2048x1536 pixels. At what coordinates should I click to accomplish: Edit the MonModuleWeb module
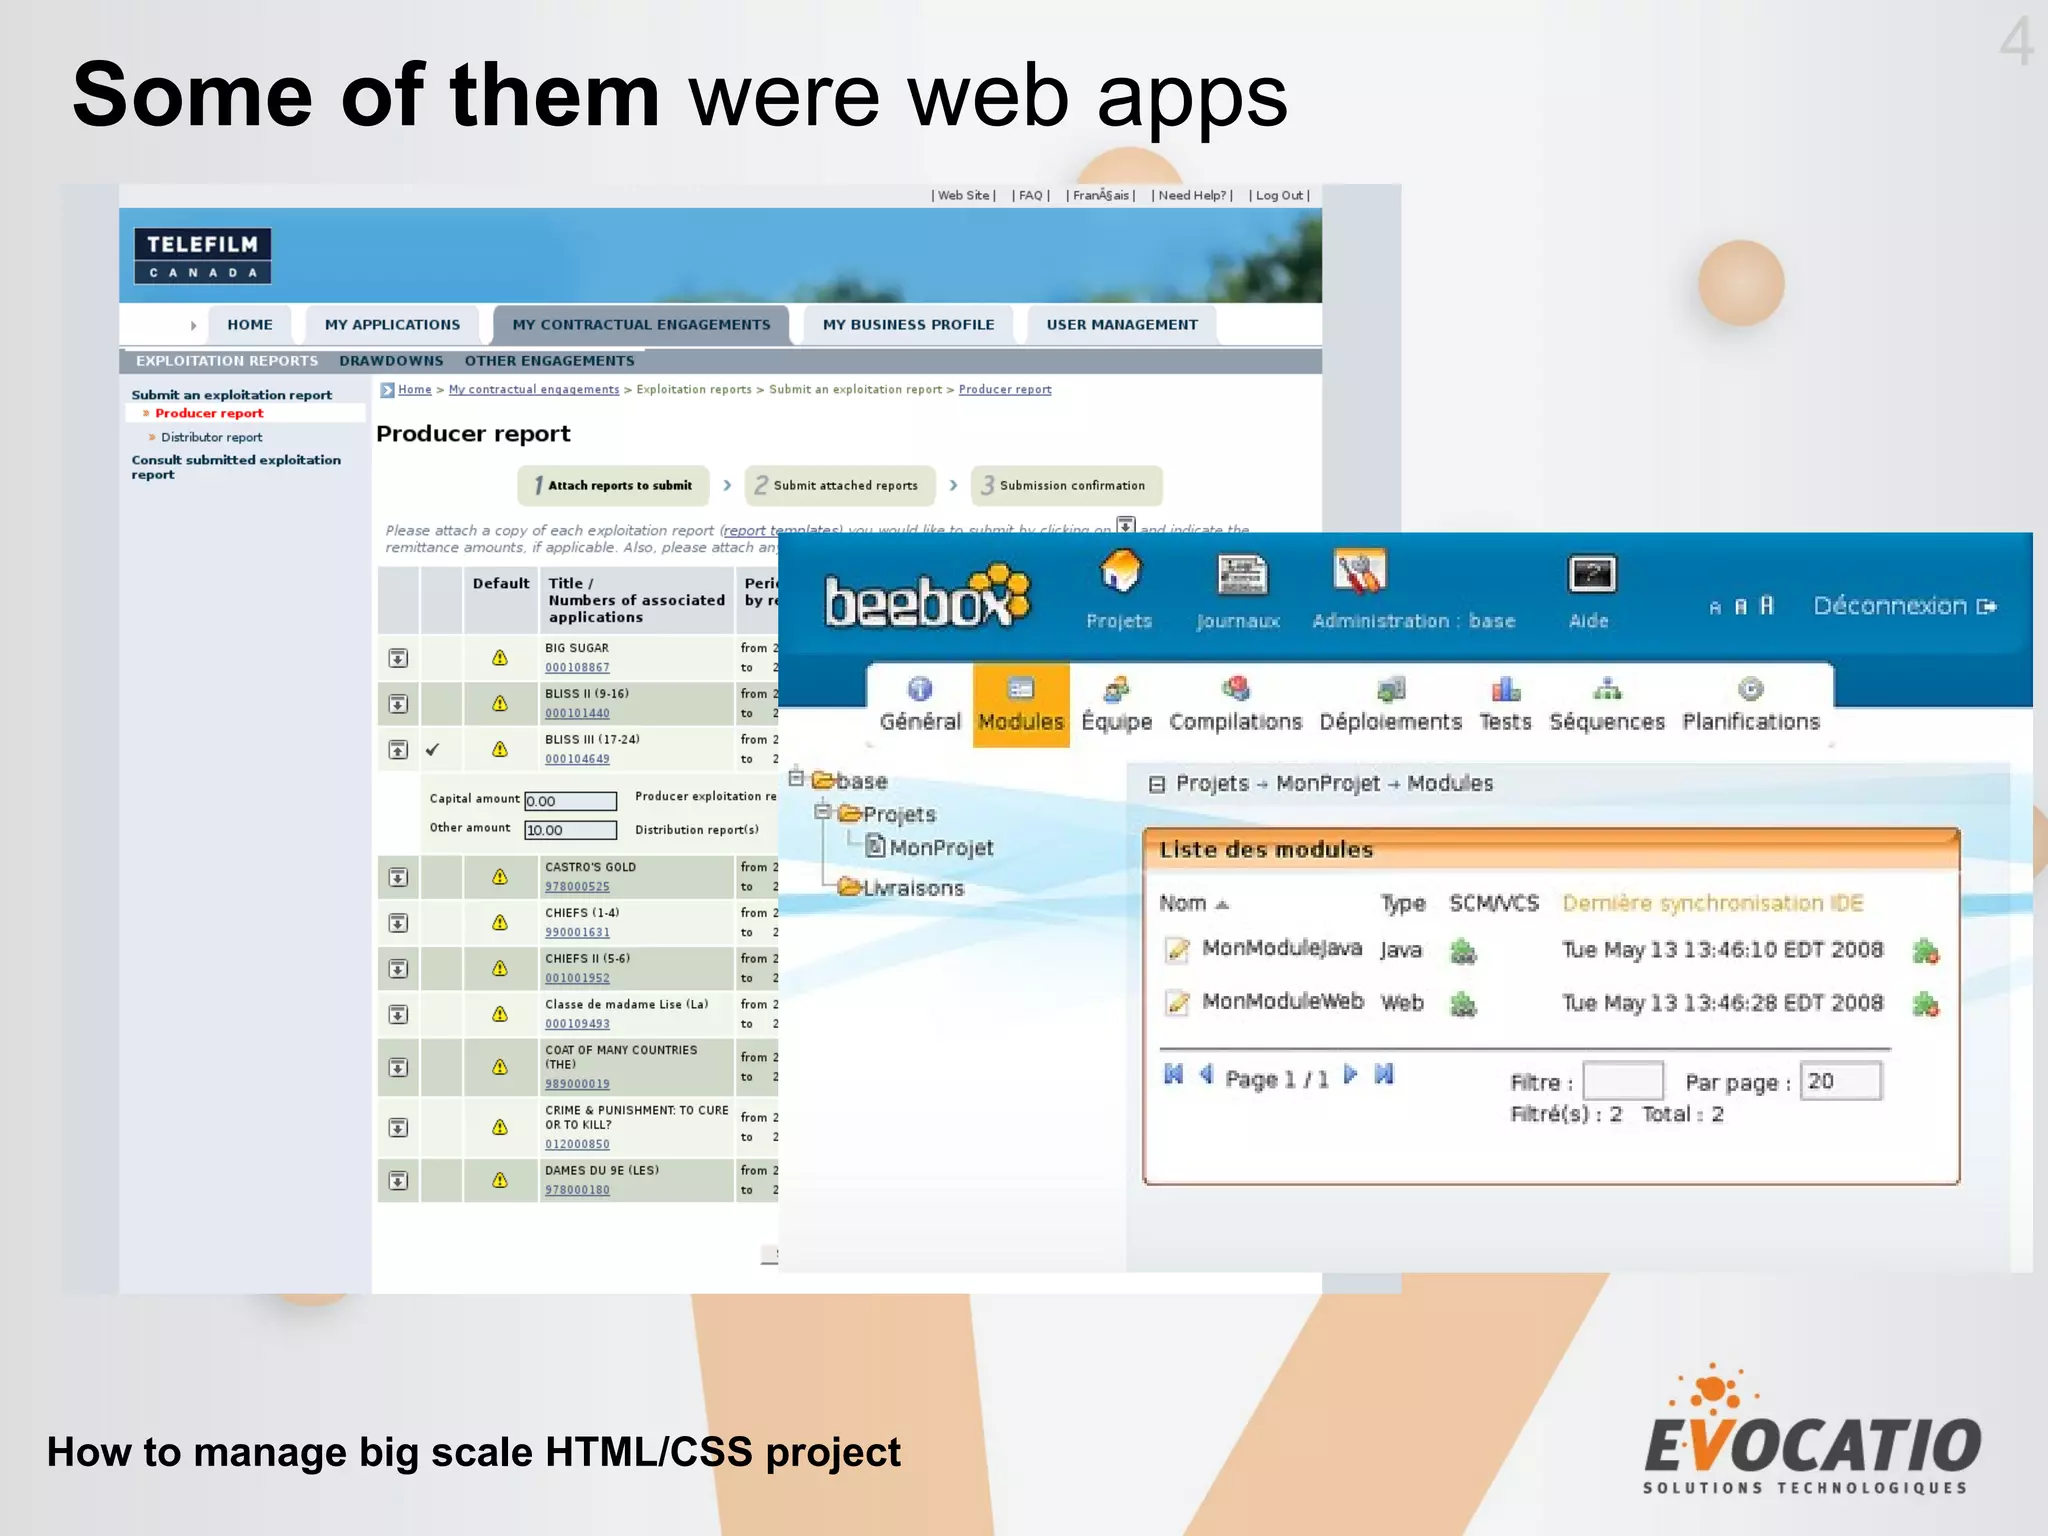pyautogui.click(x=1178, y=1002)
